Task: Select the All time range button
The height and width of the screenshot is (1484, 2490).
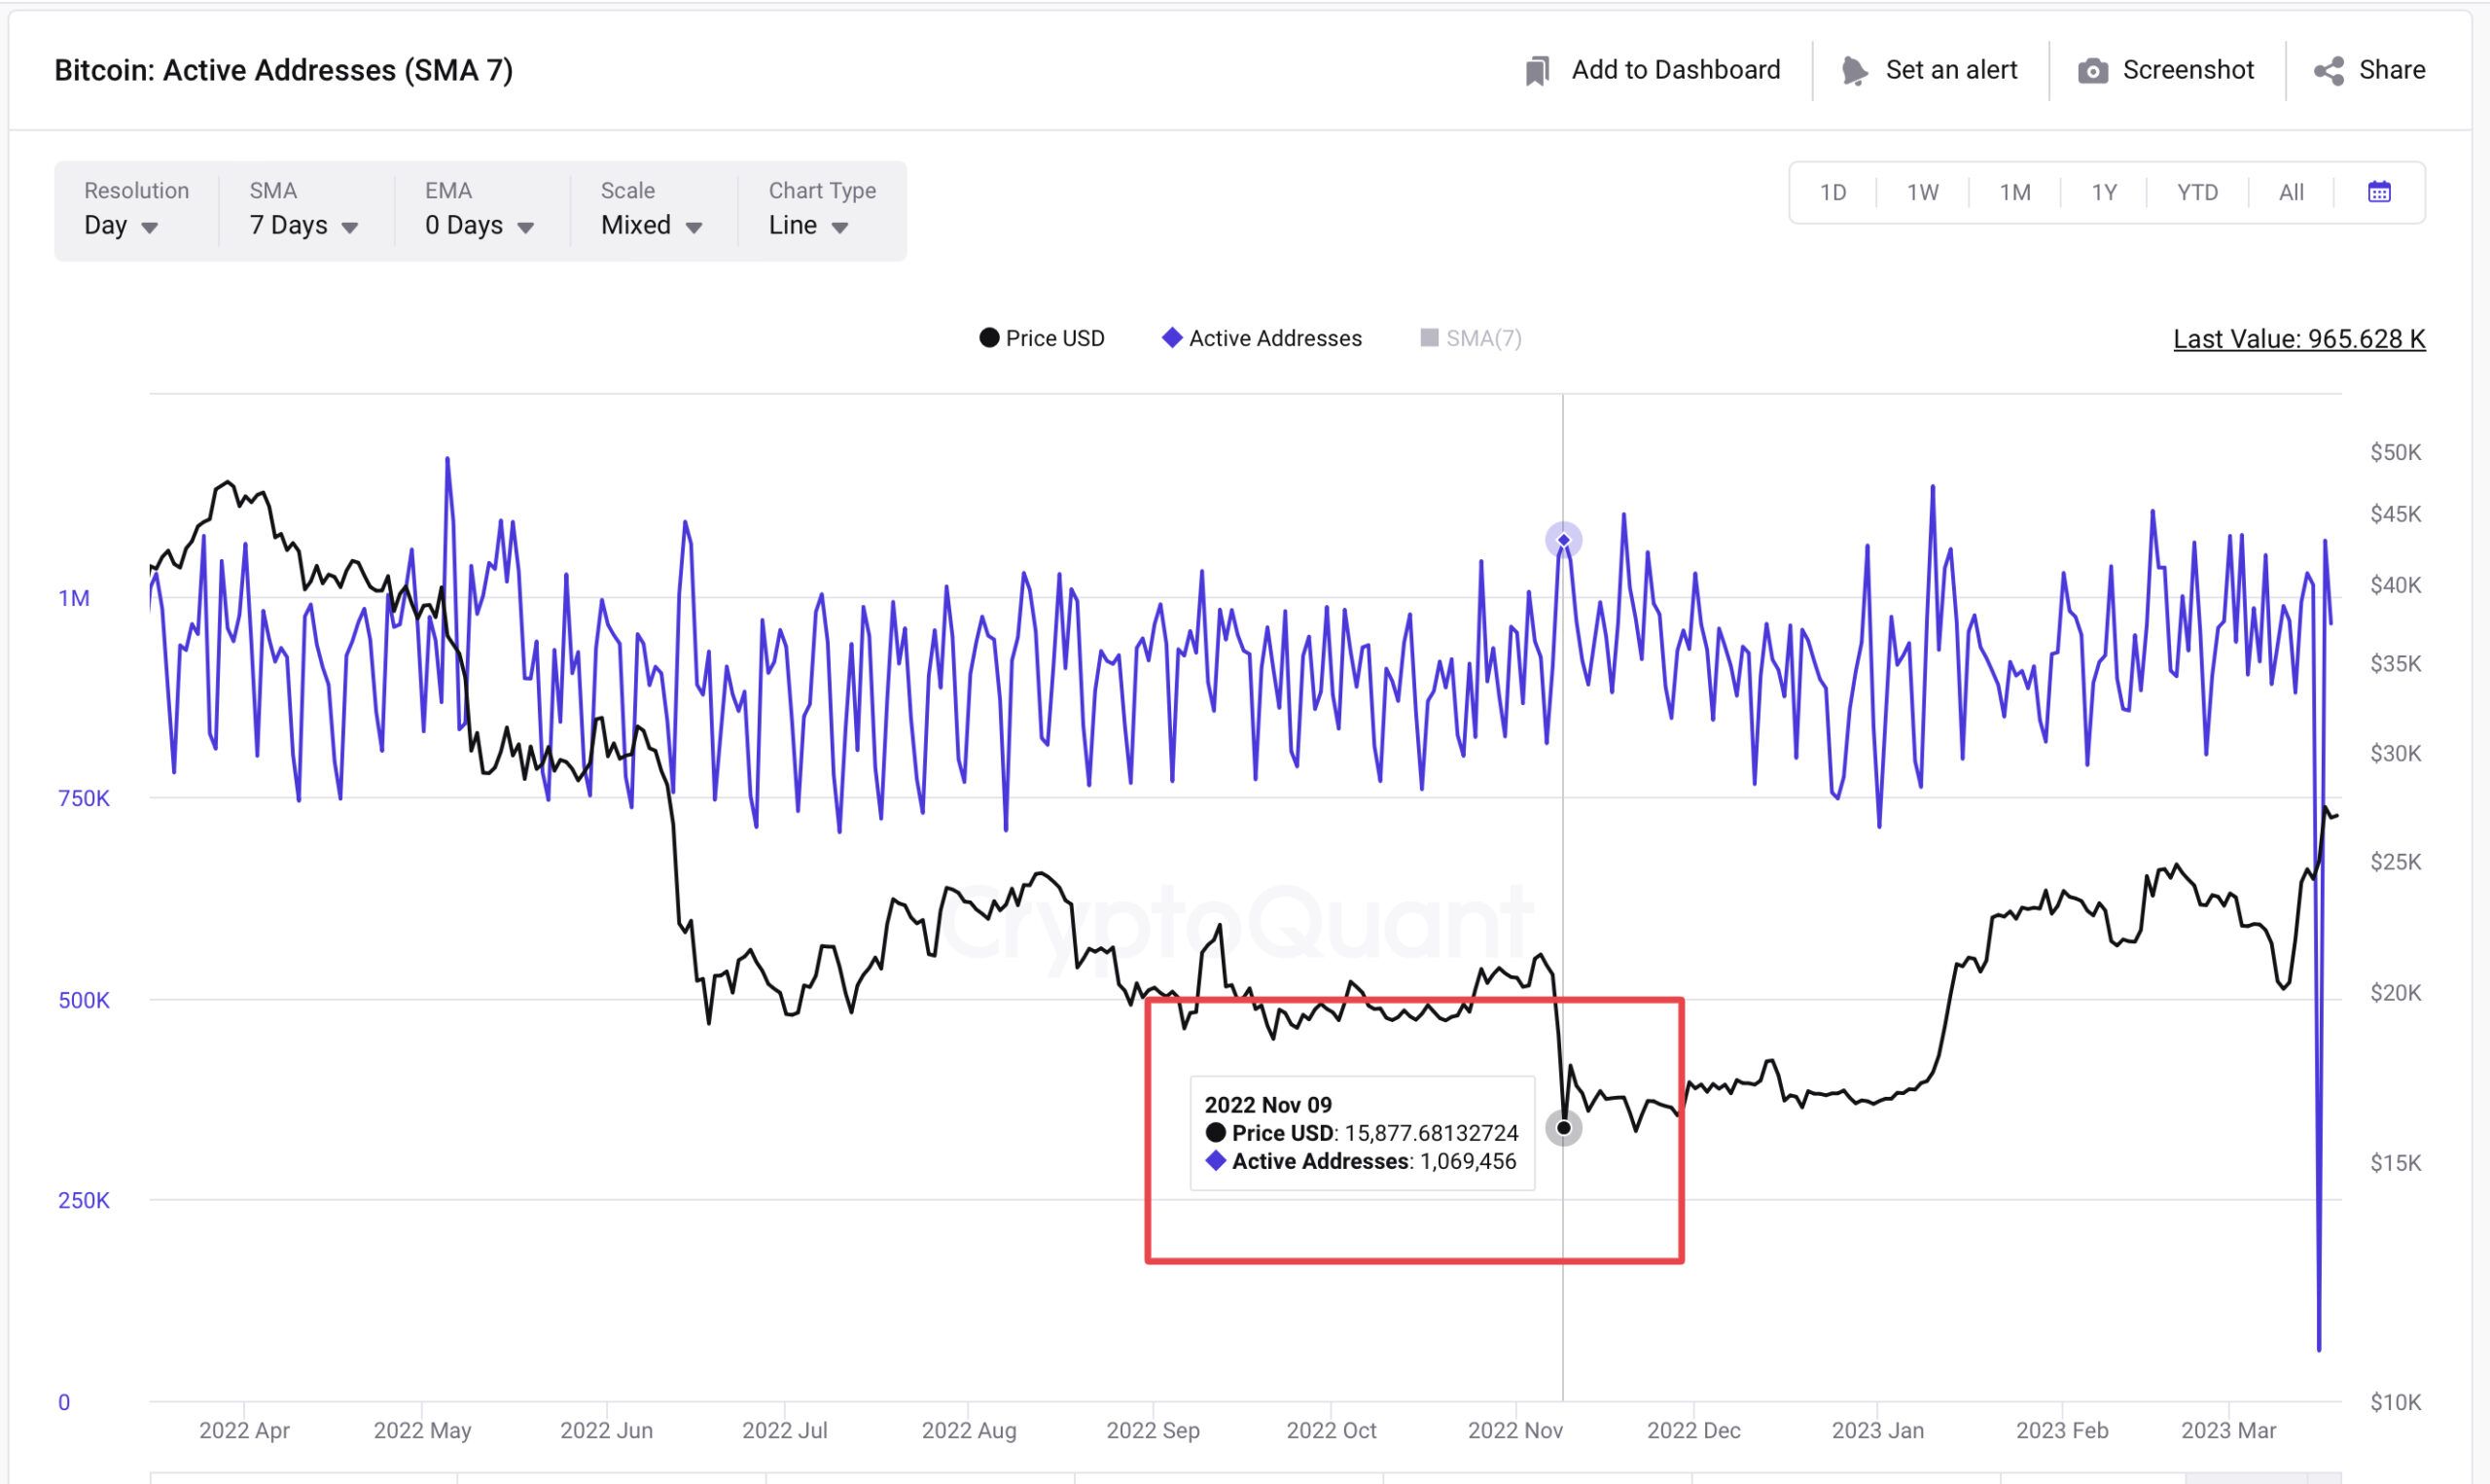Action: point(2291,192)
